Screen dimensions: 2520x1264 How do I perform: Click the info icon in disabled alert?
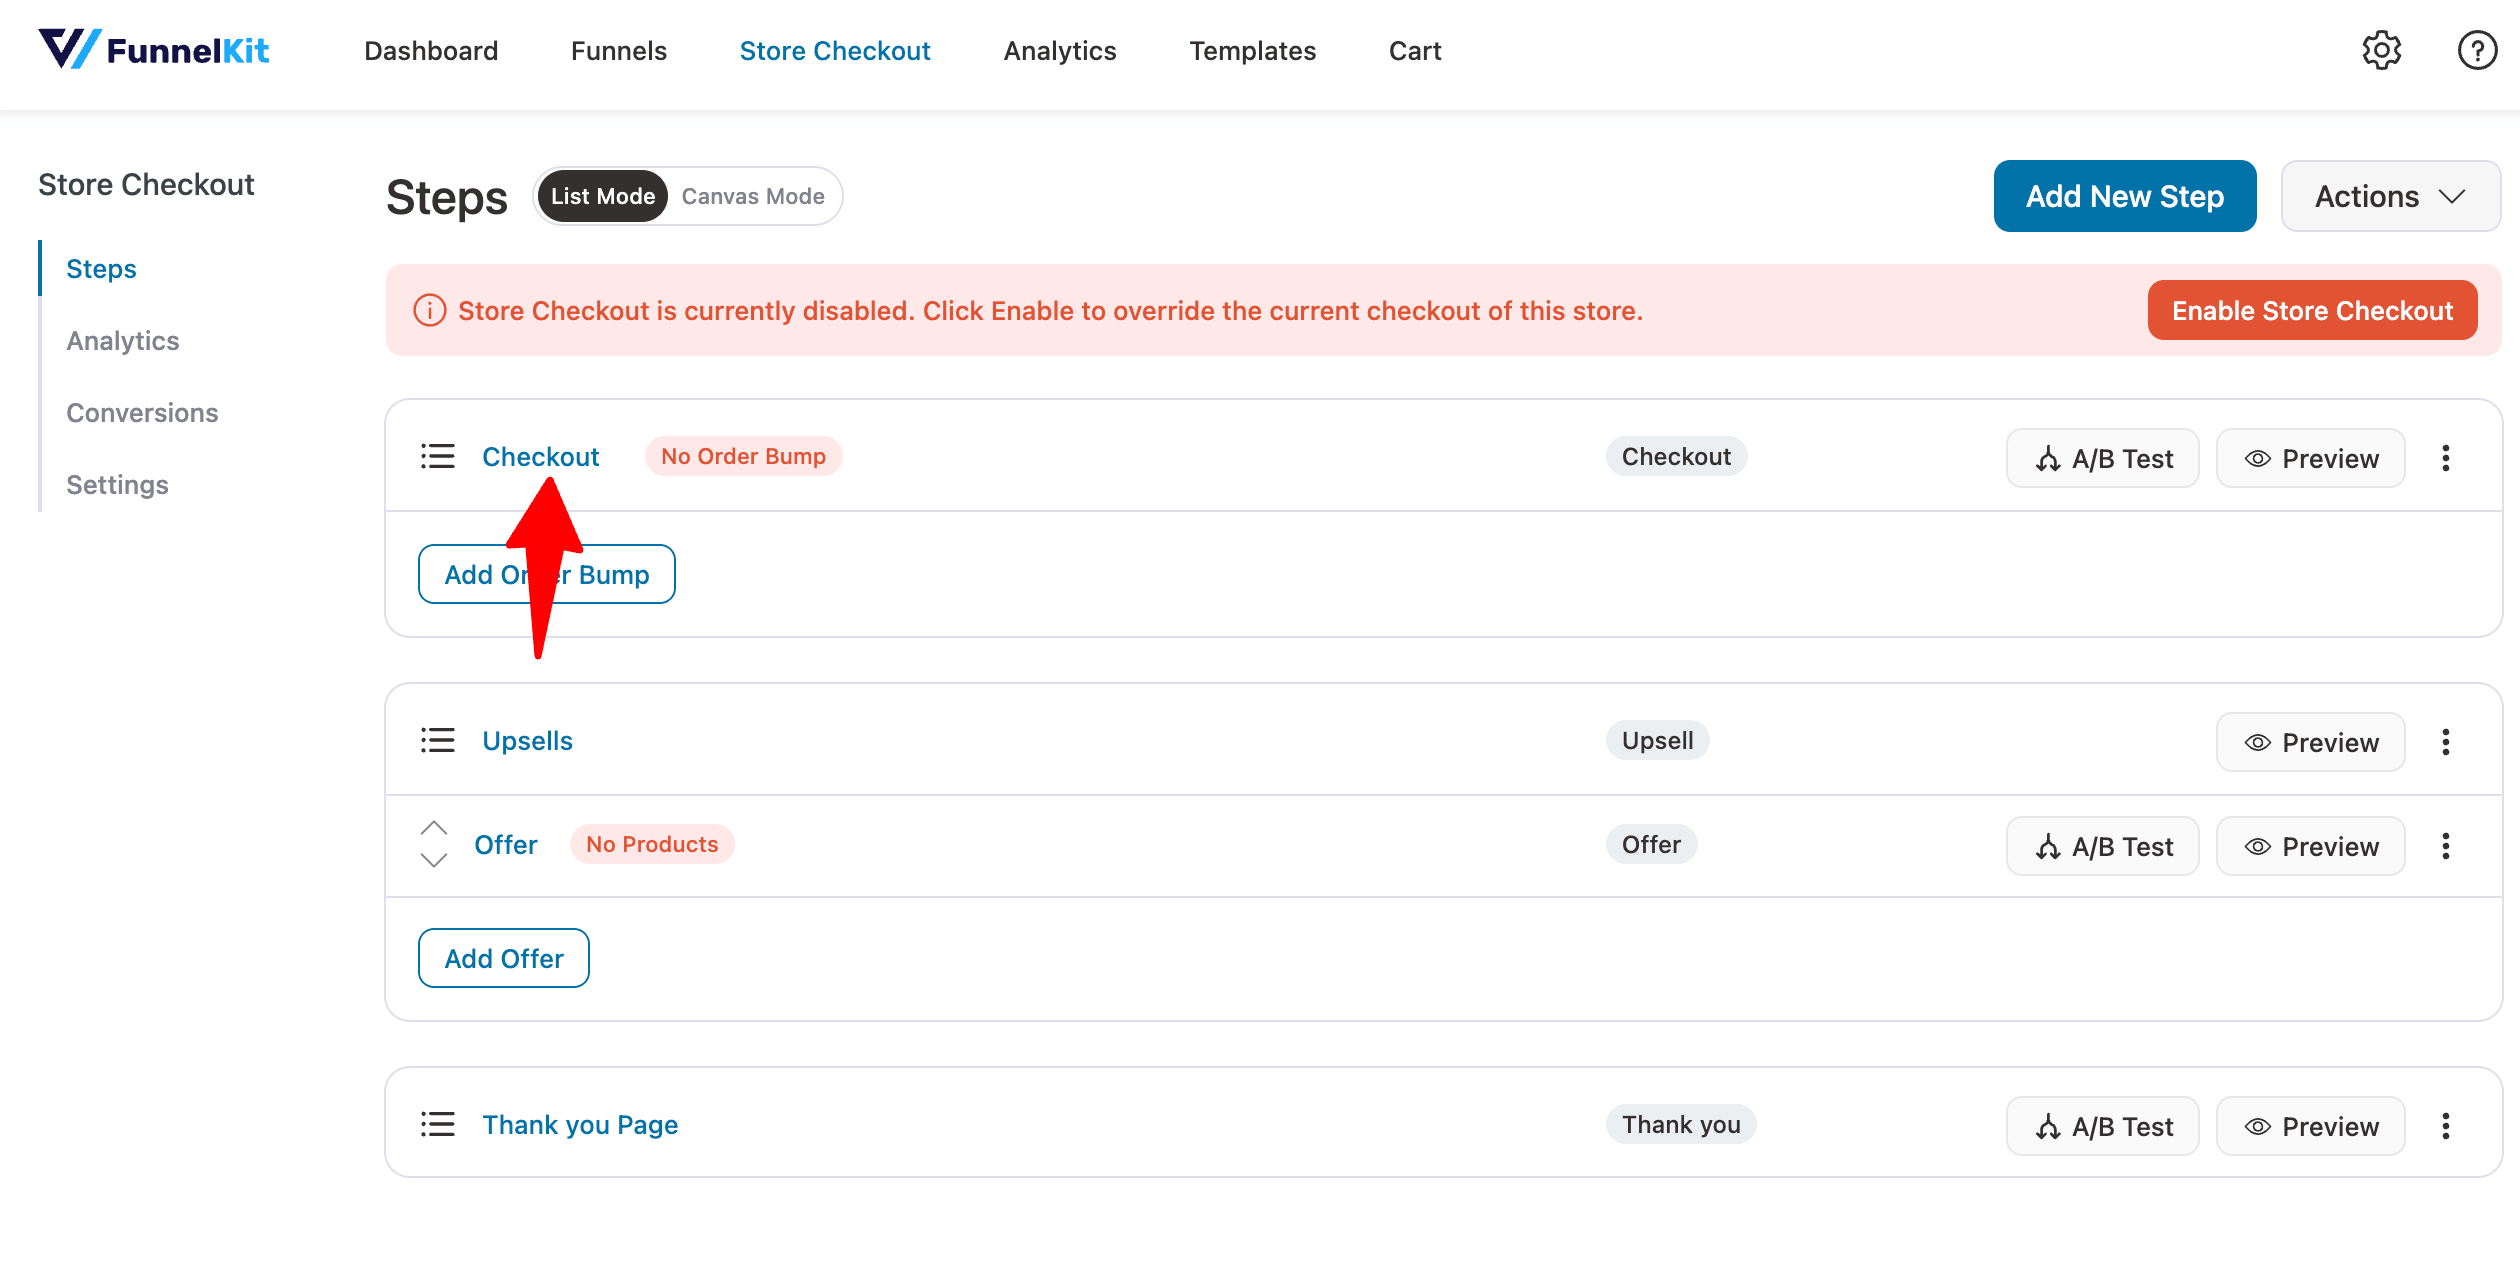pos(430,311)
